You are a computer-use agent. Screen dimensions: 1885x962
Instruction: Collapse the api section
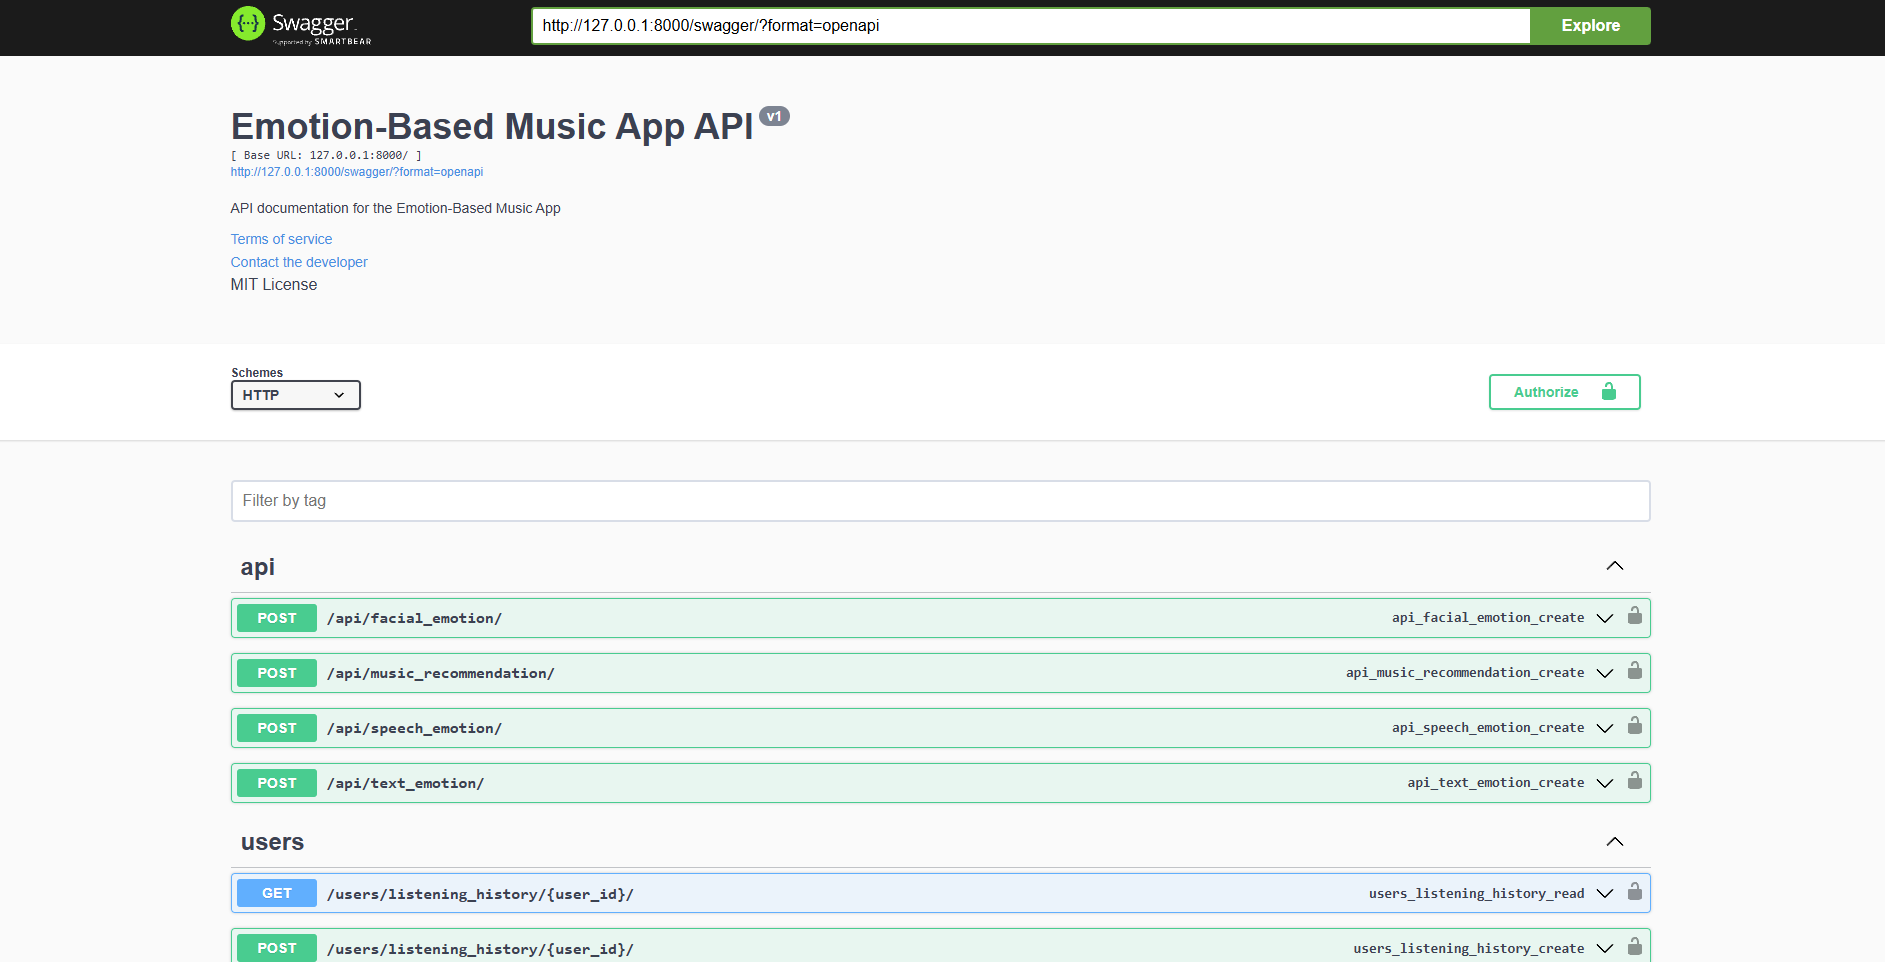pyautogui.click(x=1614, y=566)
